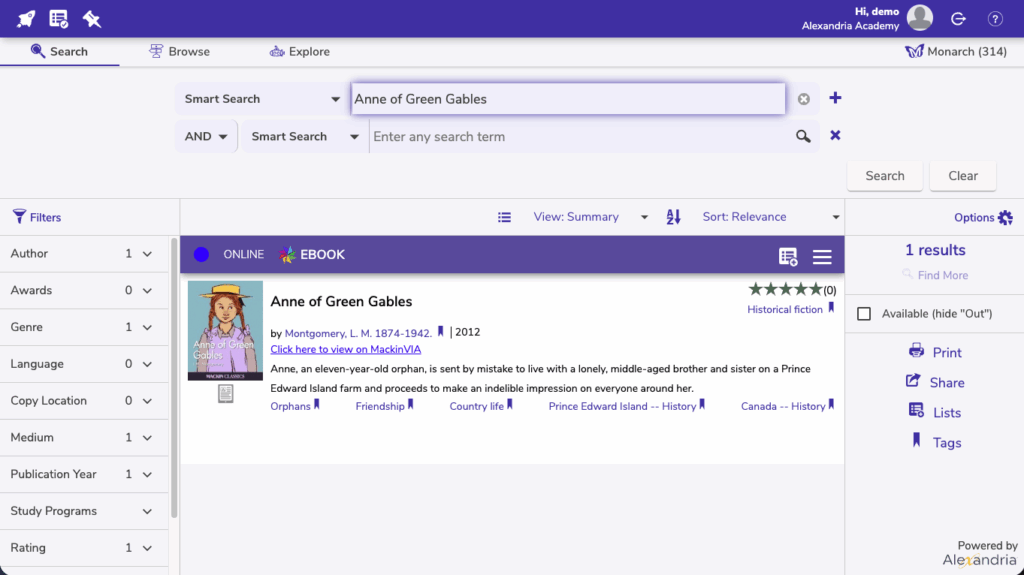
Task: Open the AND operator dropdown
Action: click(x=207, y=137)
